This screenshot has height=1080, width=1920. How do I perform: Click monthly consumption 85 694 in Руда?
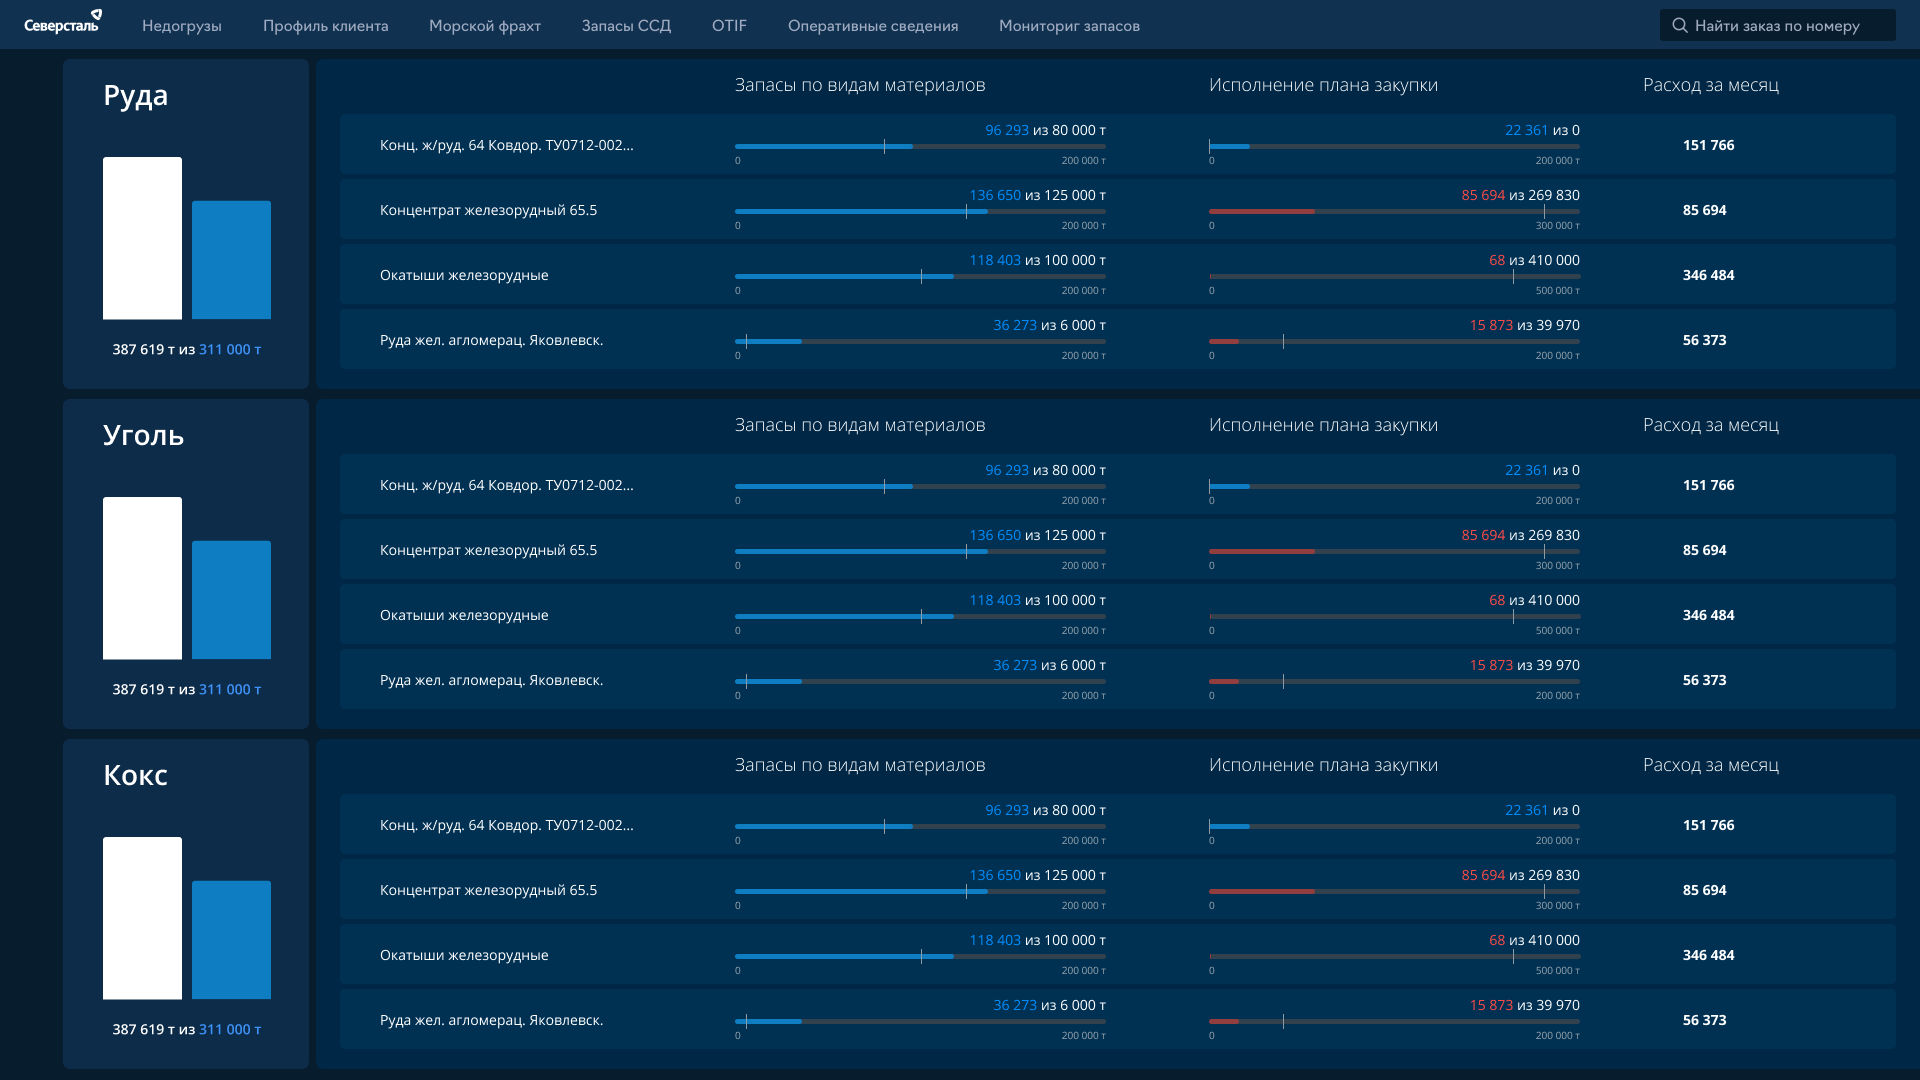point(1705,211)
